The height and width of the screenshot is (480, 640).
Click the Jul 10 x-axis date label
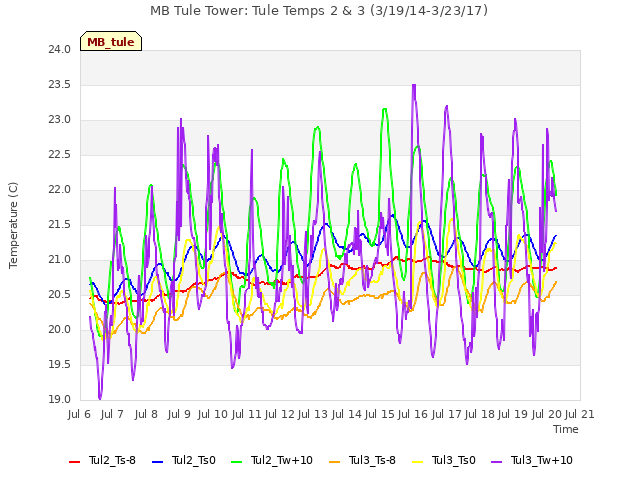click(x=213, y=415)
